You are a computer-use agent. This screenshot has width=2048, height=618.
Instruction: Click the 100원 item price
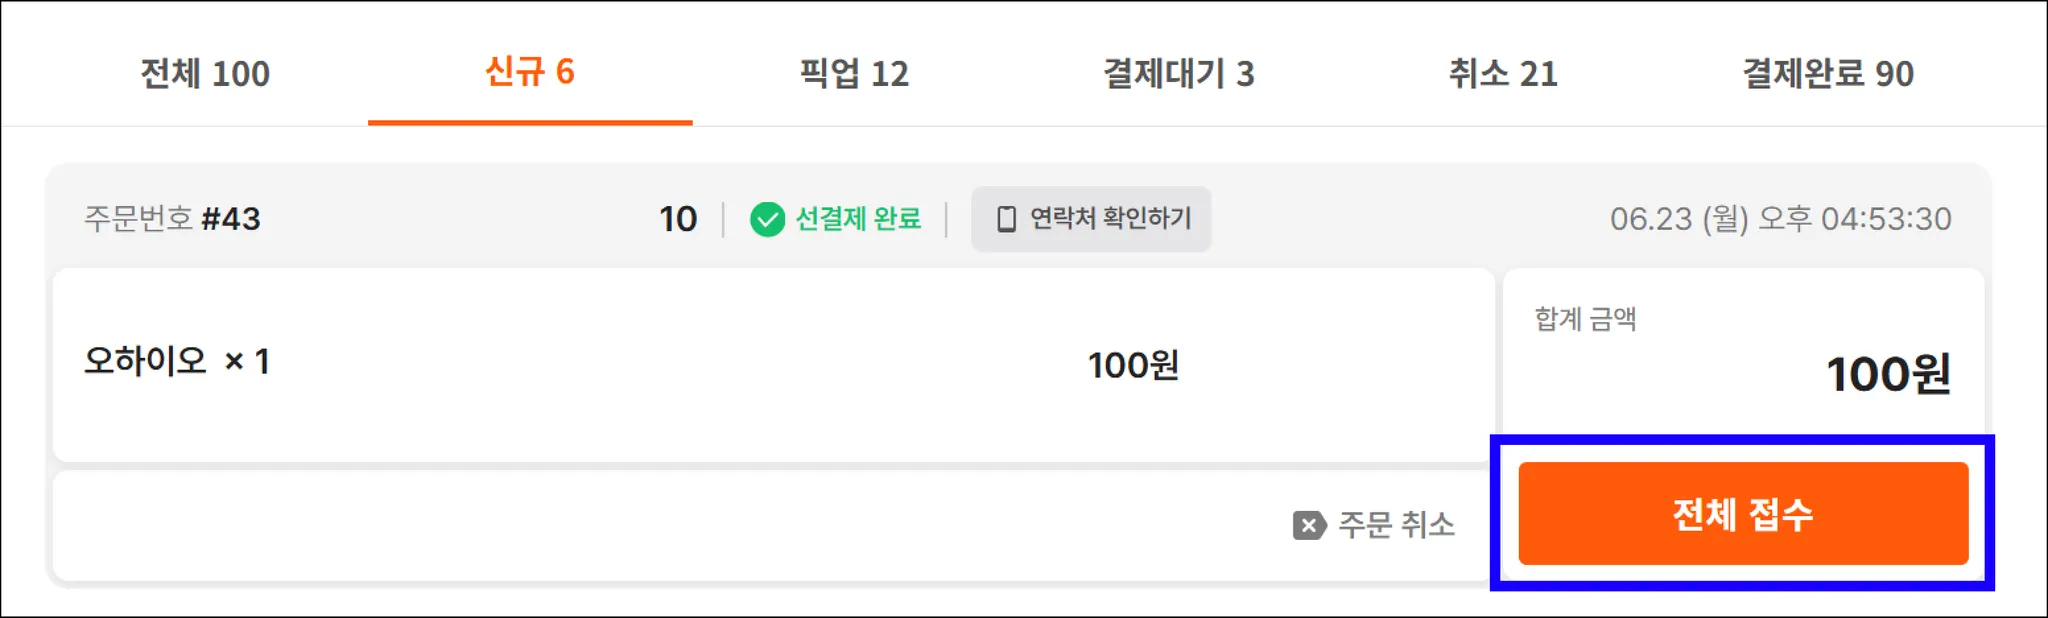pyautogui.click(x=1133, y=366)
